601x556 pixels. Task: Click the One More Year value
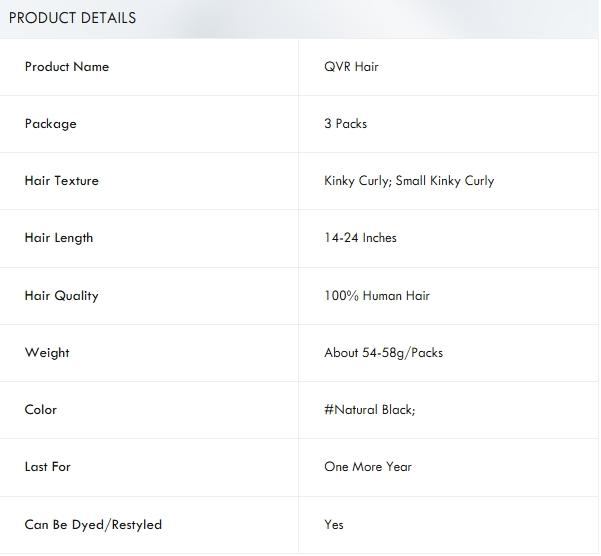coord(368,467)
